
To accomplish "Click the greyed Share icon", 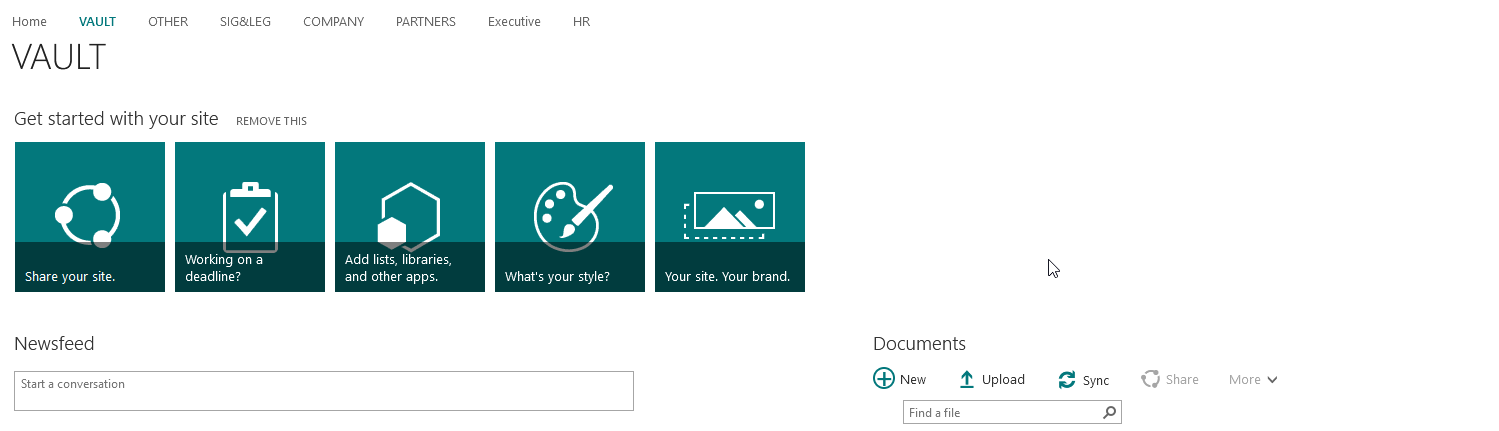I will point(1150,379).
